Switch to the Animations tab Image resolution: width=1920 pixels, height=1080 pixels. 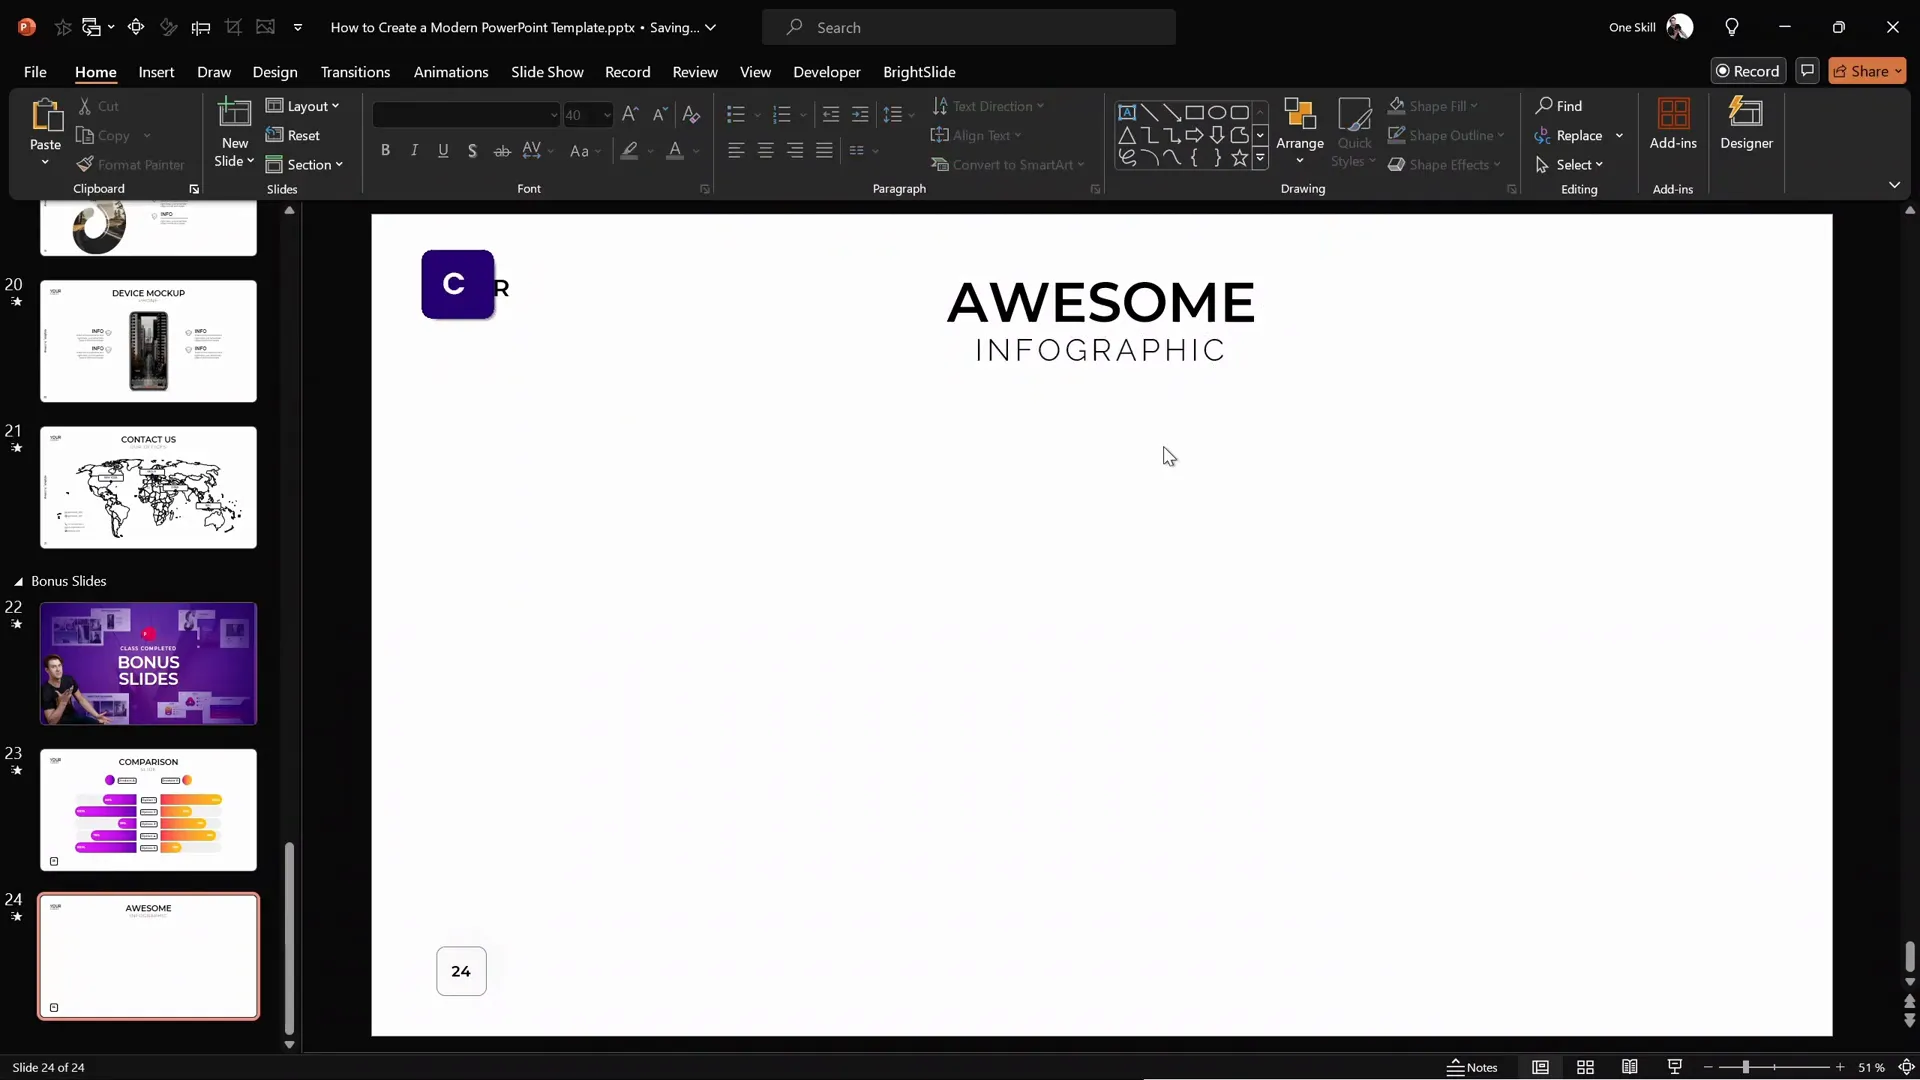pyautogui.click(x=451, y=72)
